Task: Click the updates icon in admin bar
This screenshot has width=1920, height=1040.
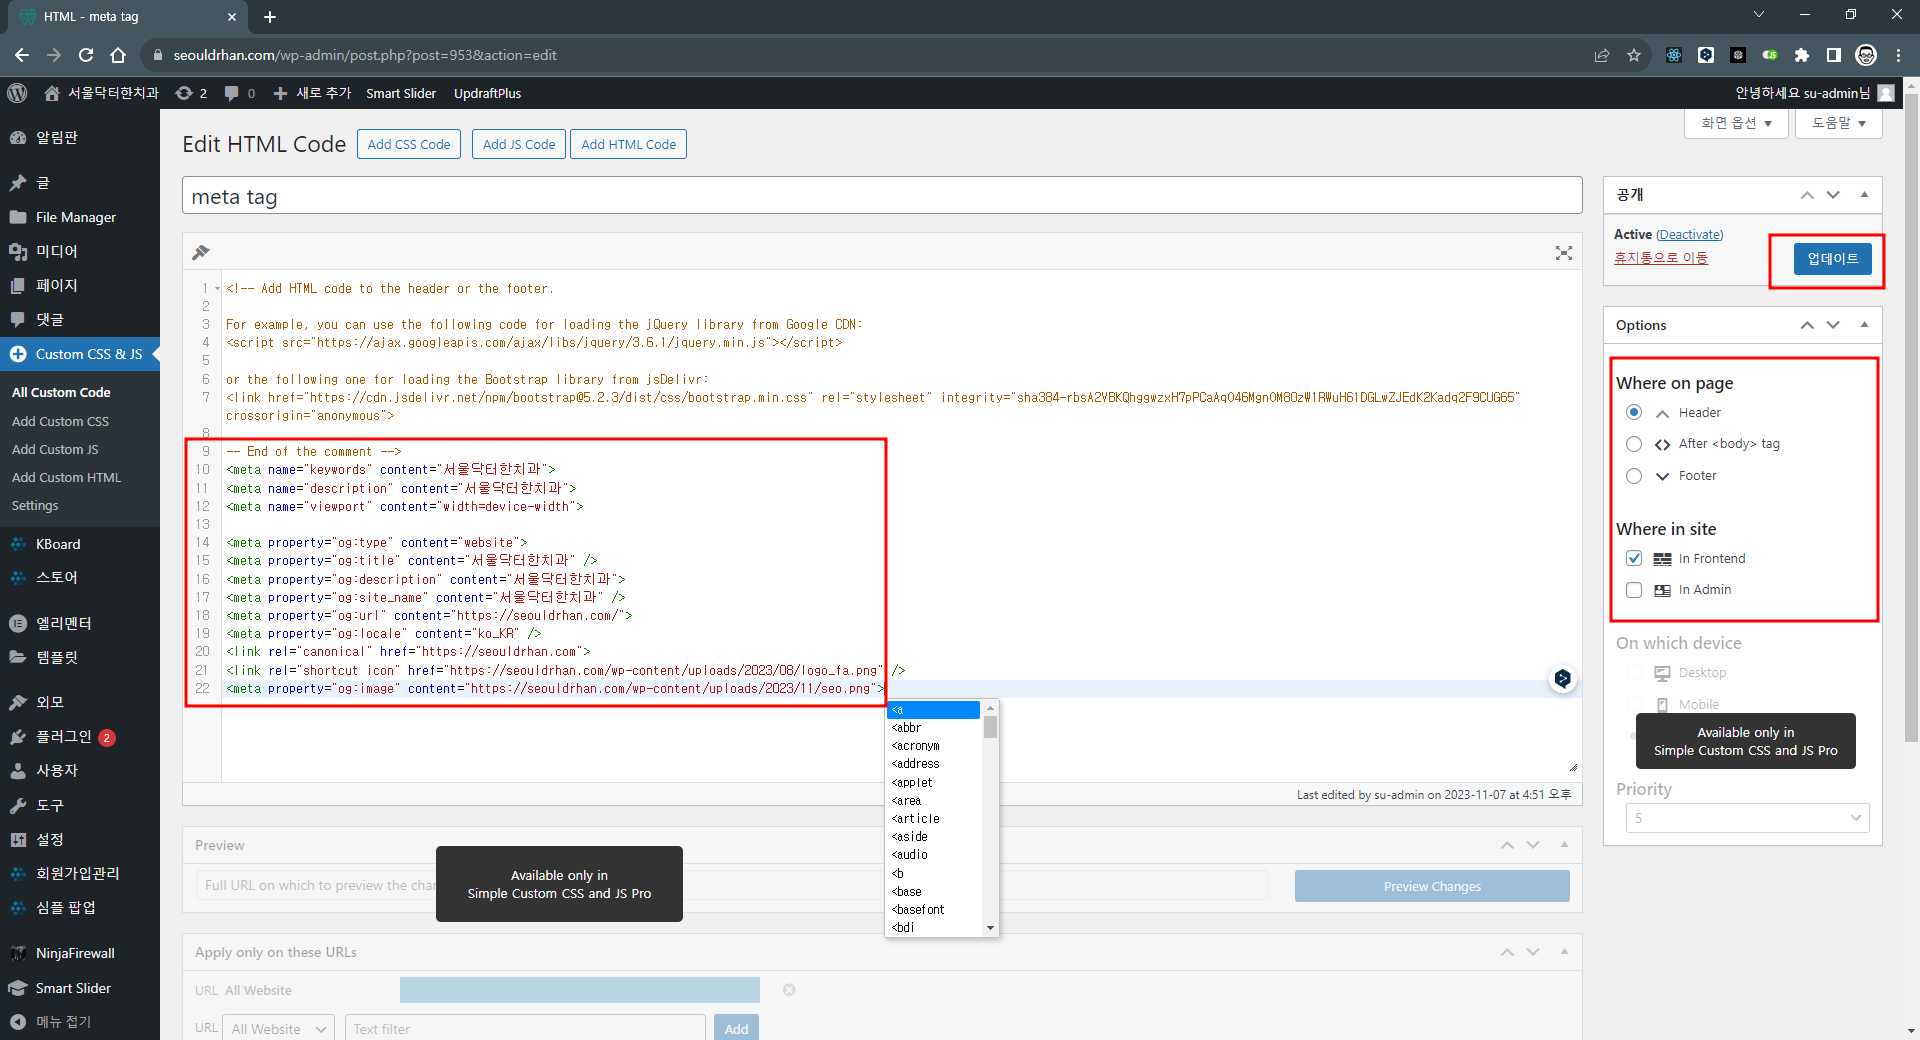Action: 184,93
